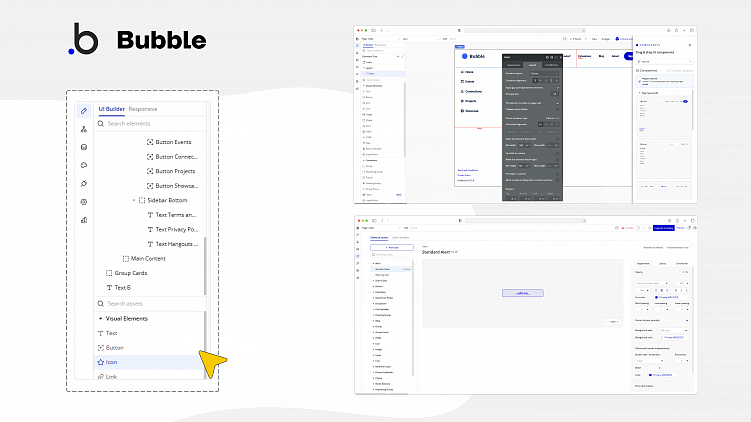751x422 pixels.
Task: Collapse the Sidebar Bottom group arrow
Action: click(134, 200)
